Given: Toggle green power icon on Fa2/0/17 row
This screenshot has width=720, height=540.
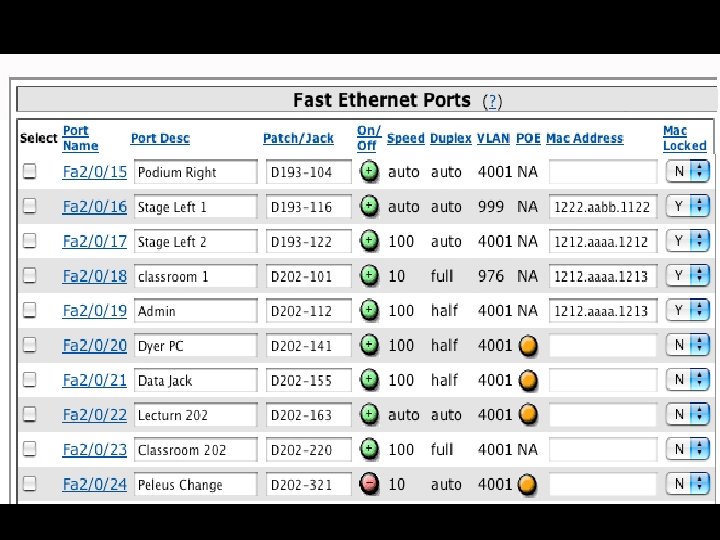Looking at the screenshot, I should (369, 241).
